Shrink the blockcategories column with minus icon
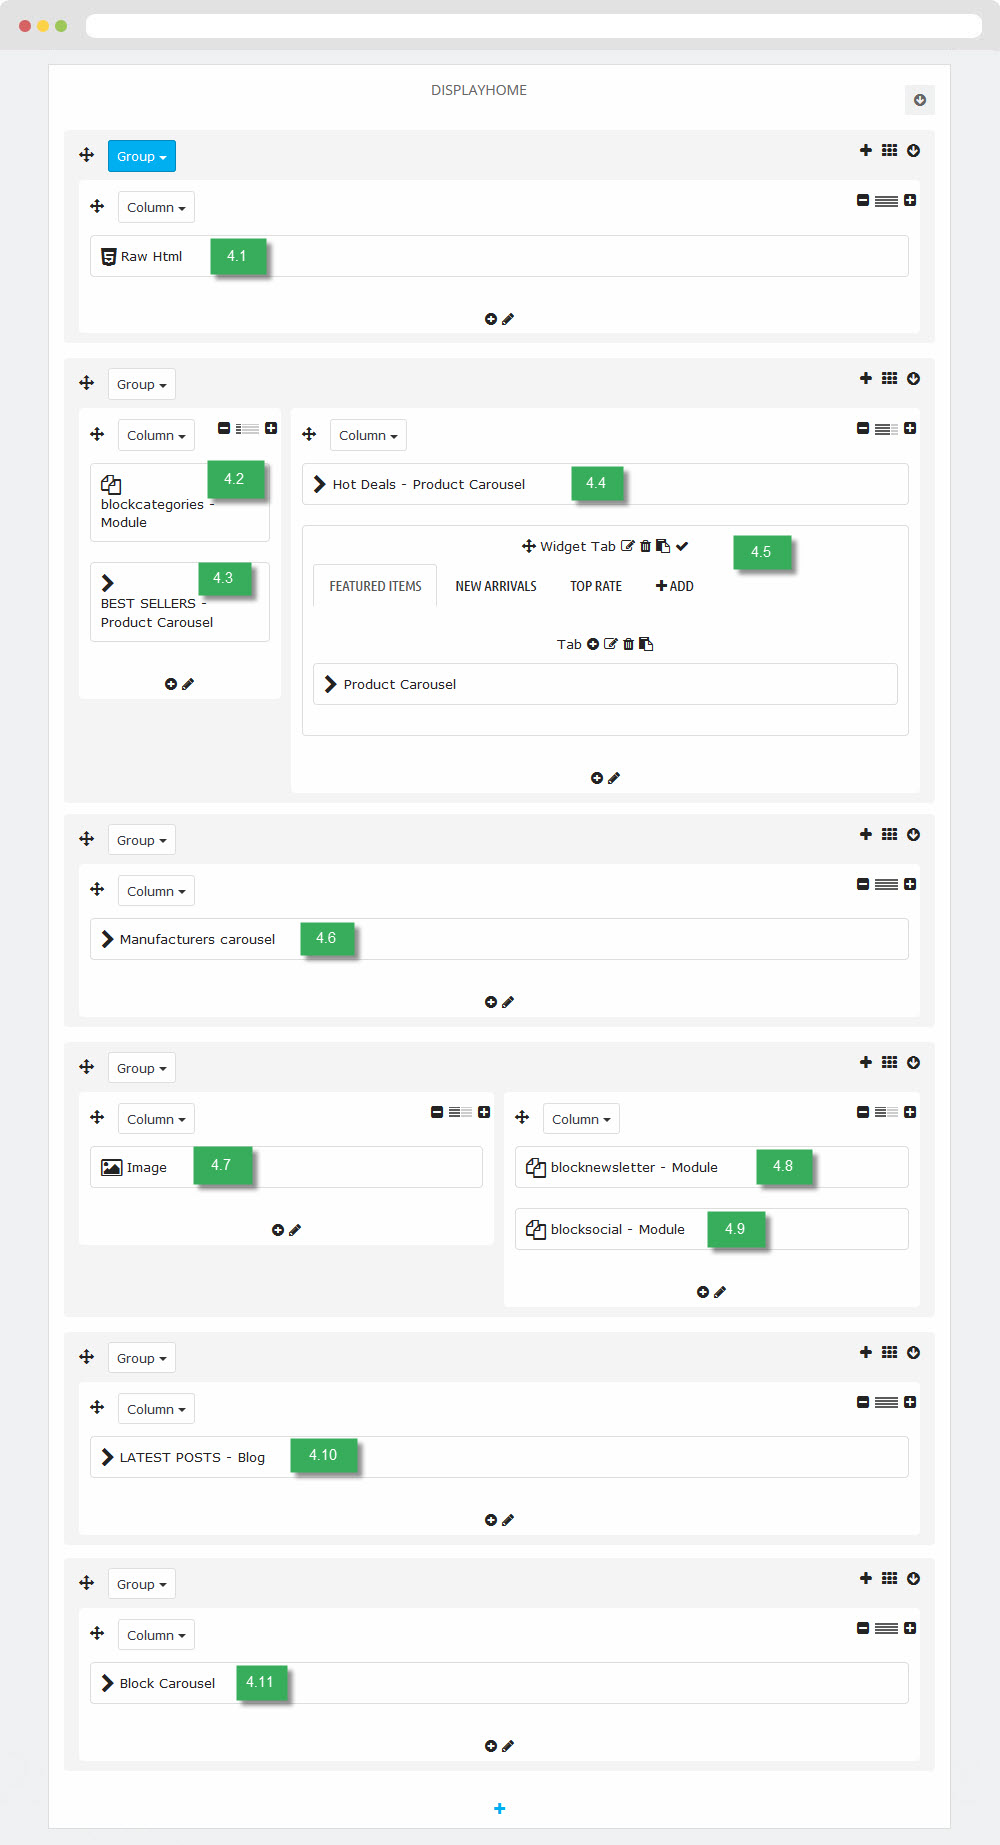The width and height of the screenshot is (1000, 1845). coord(224,428)
